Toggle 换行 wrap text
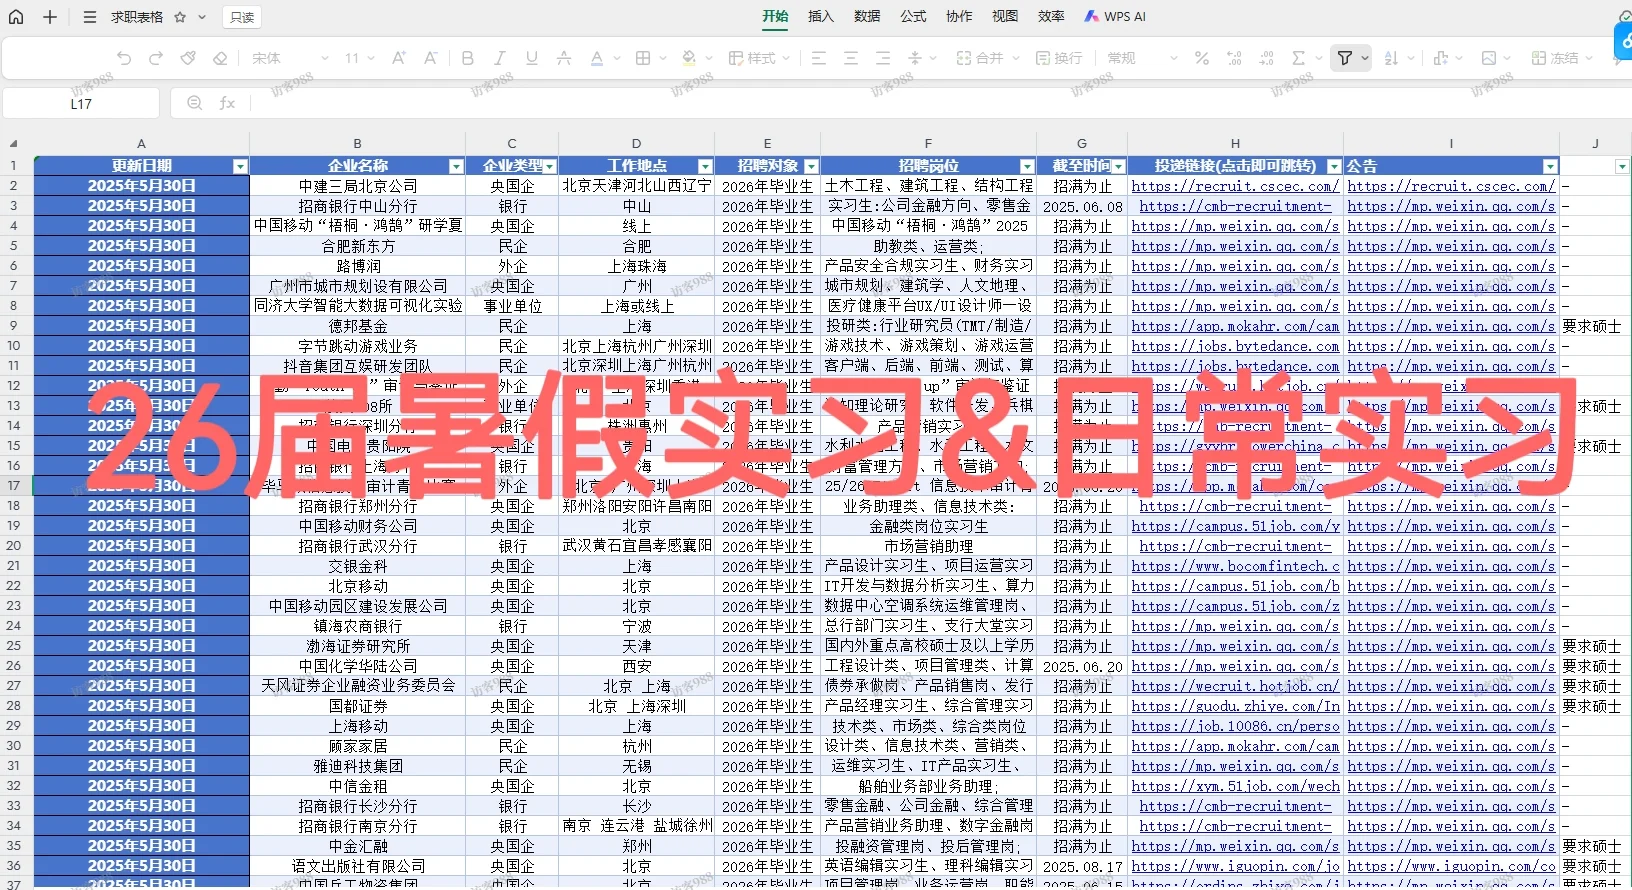This screenshot has height=890, width=1632. point(1059,58)
